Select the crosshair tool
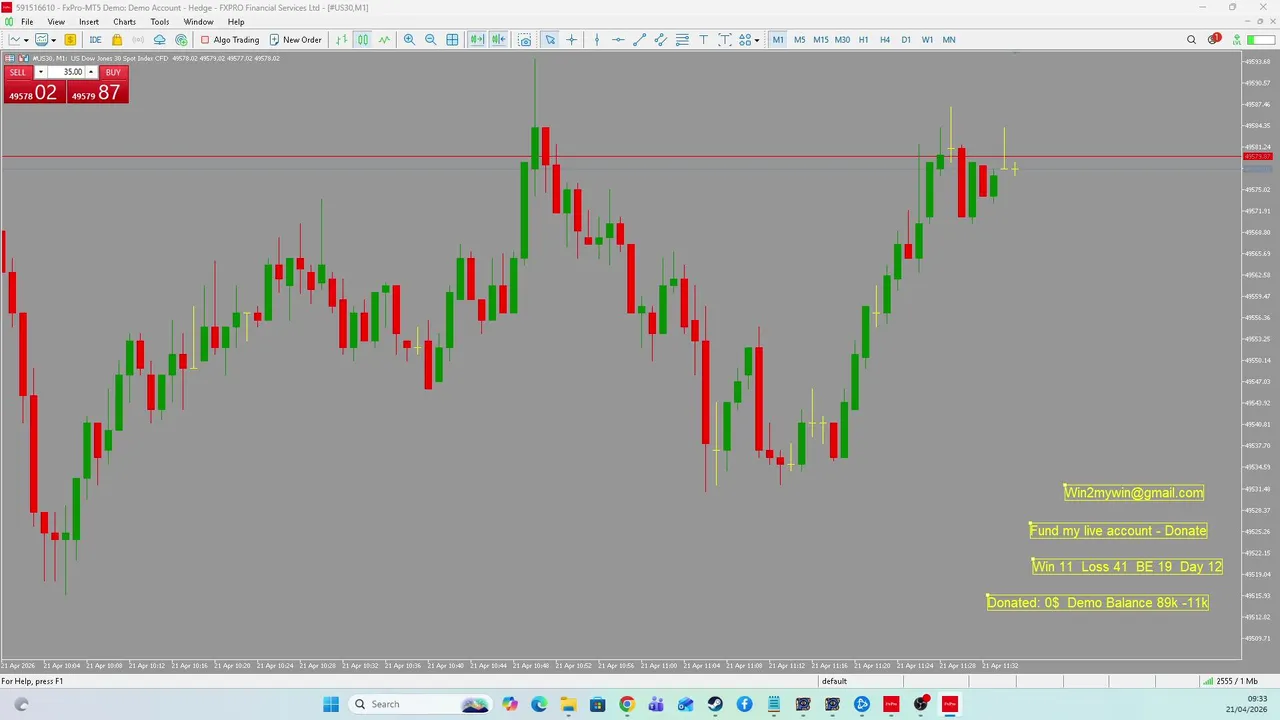 [x=571, y=40]
